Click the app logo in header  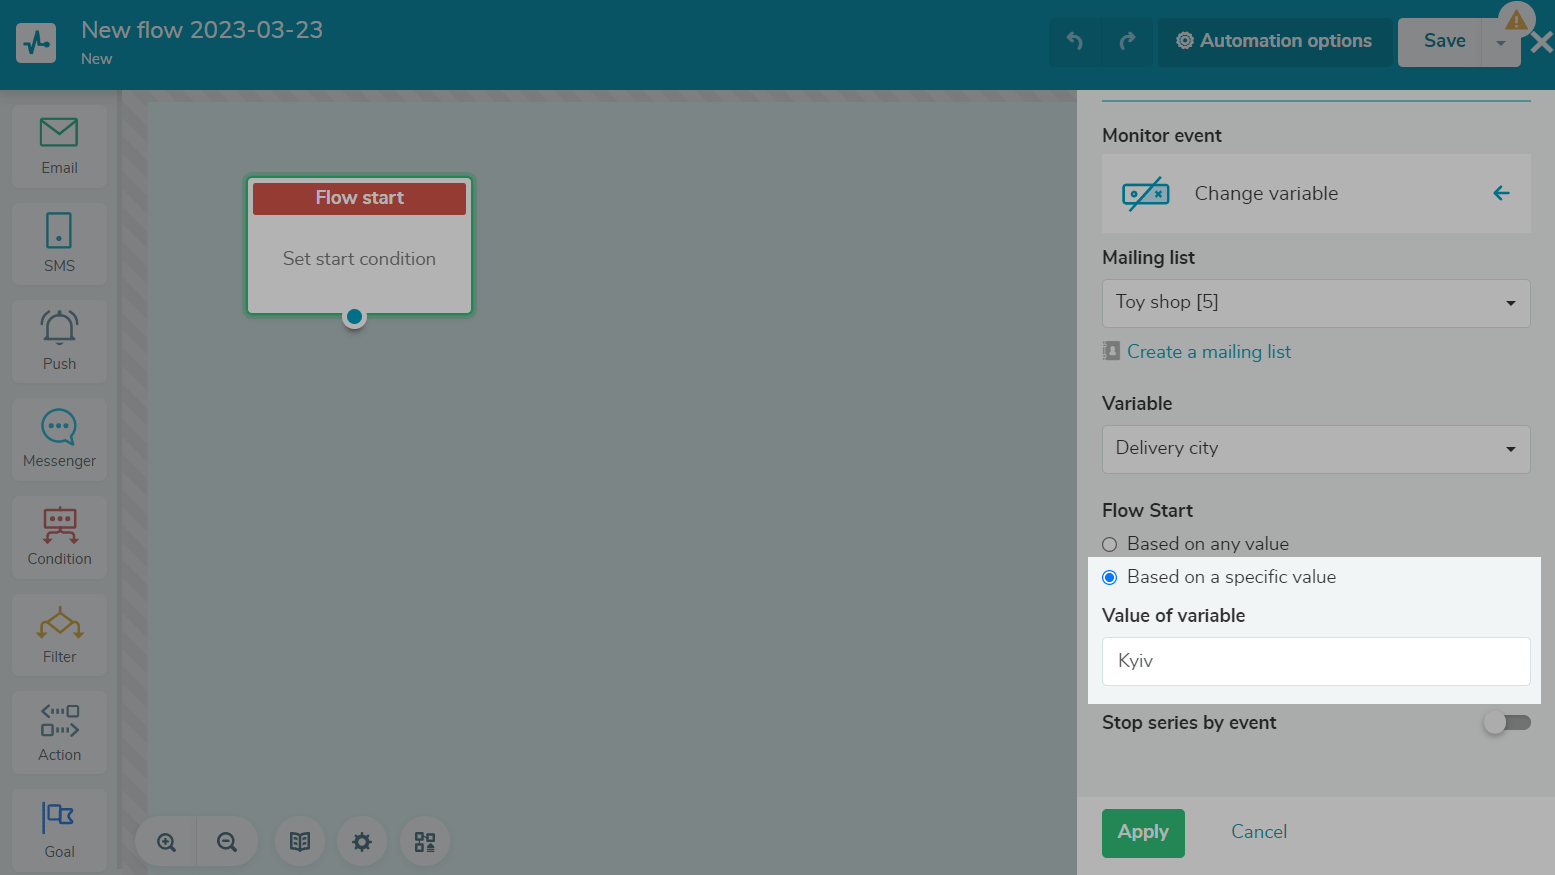click(36, 43)
